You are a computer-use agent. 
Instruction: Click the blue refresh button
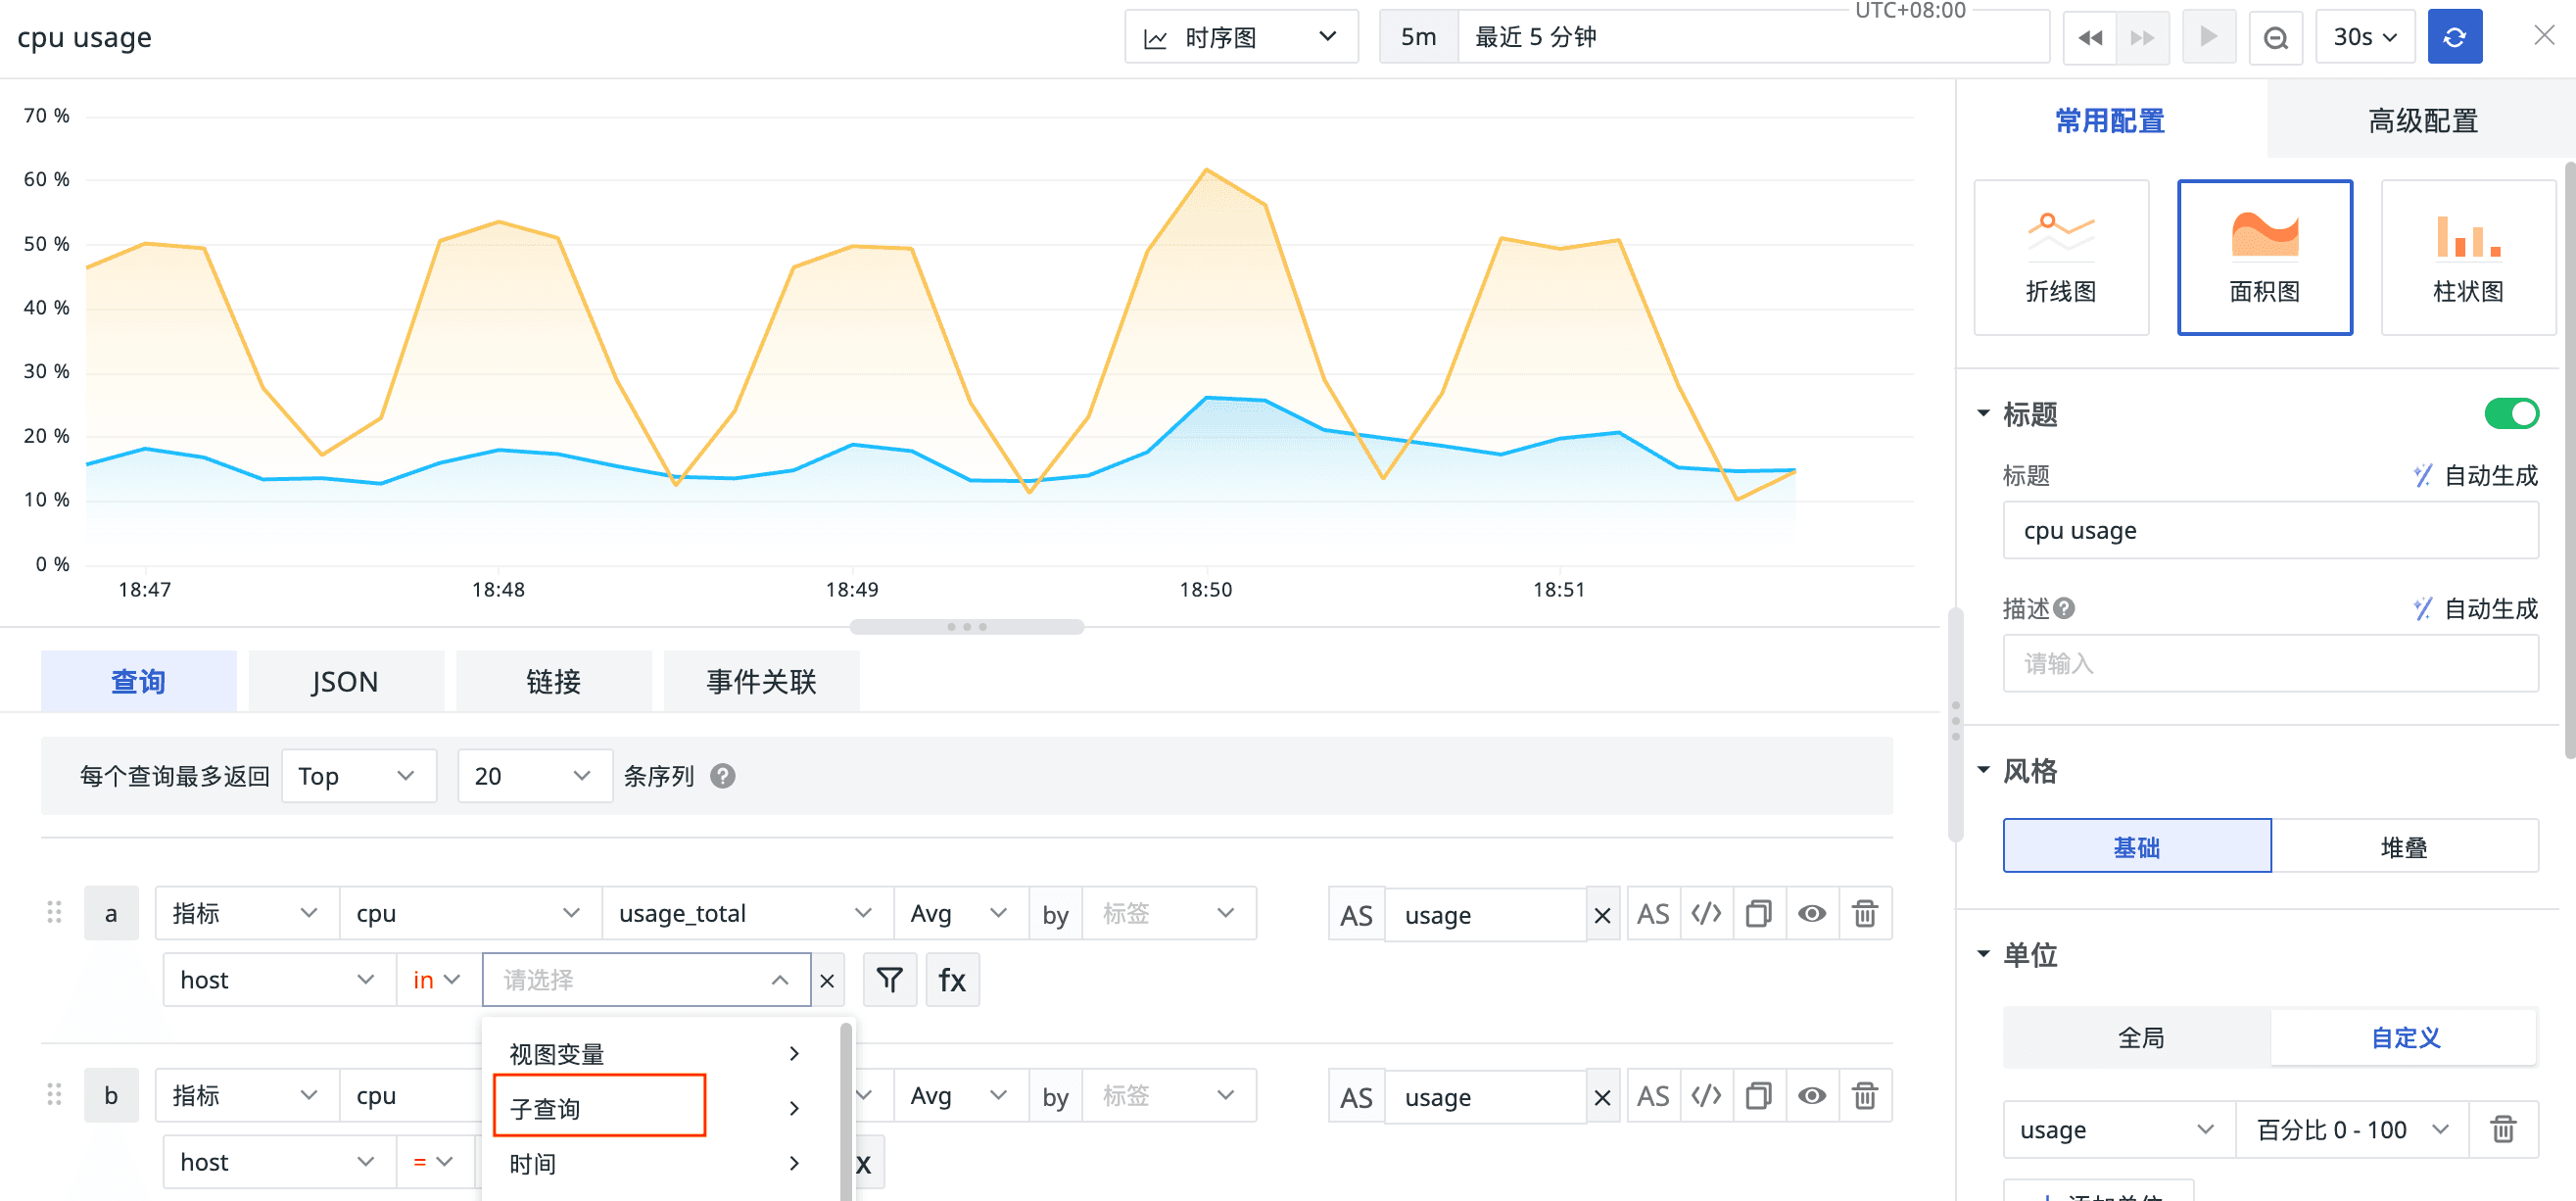tap(2453, 37)
